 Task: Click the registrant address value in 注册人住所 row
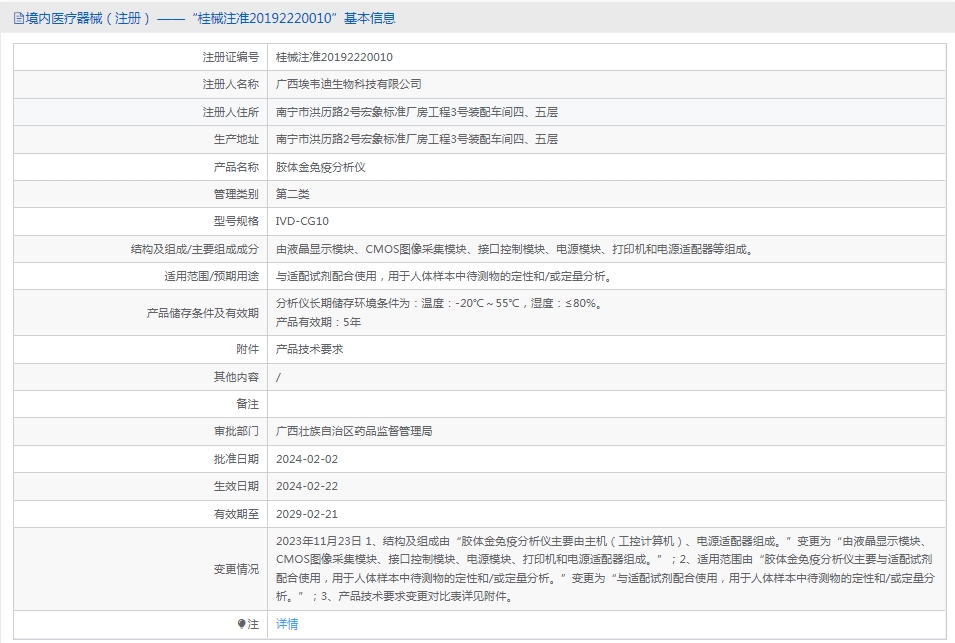pos(416,112)
